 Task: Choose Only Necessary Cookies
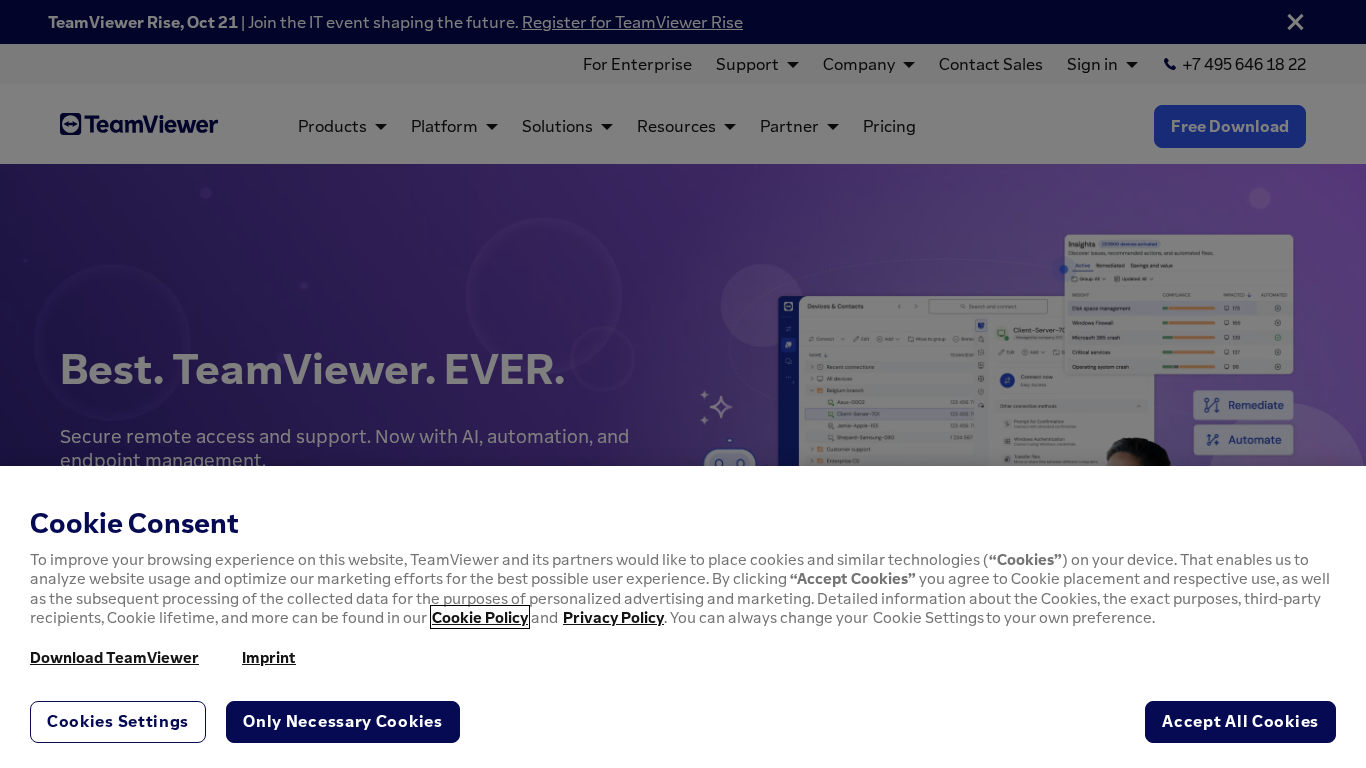343,722
